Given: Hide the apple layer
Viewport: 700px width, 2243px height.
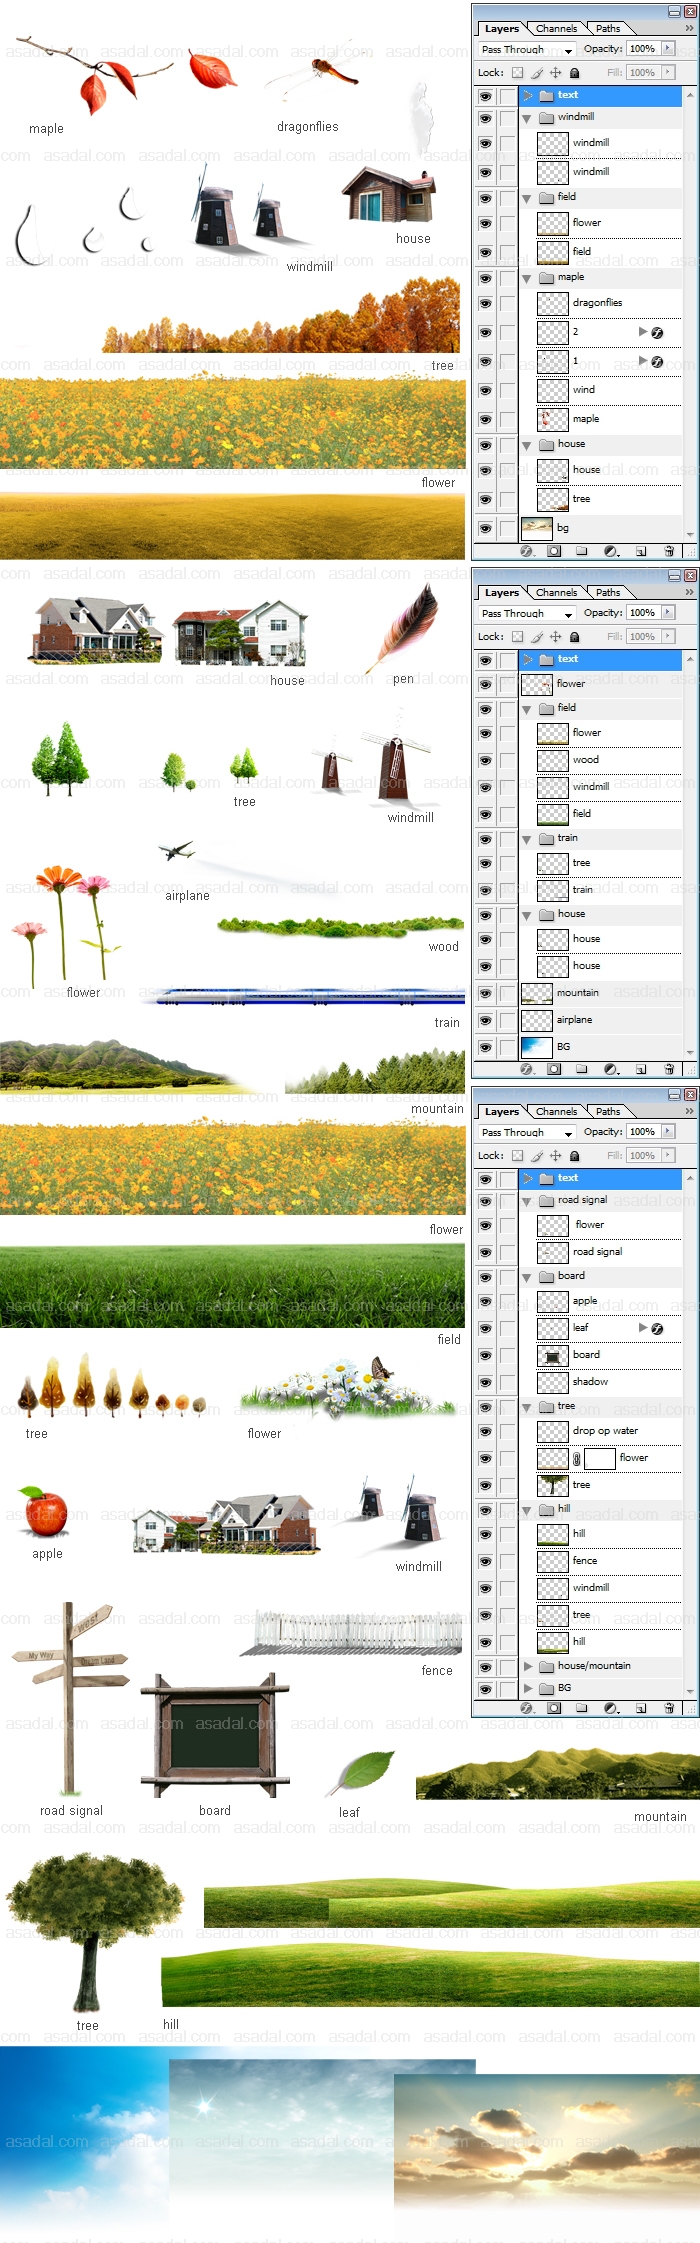Looking at the screenshot, I should [485, 1302].
